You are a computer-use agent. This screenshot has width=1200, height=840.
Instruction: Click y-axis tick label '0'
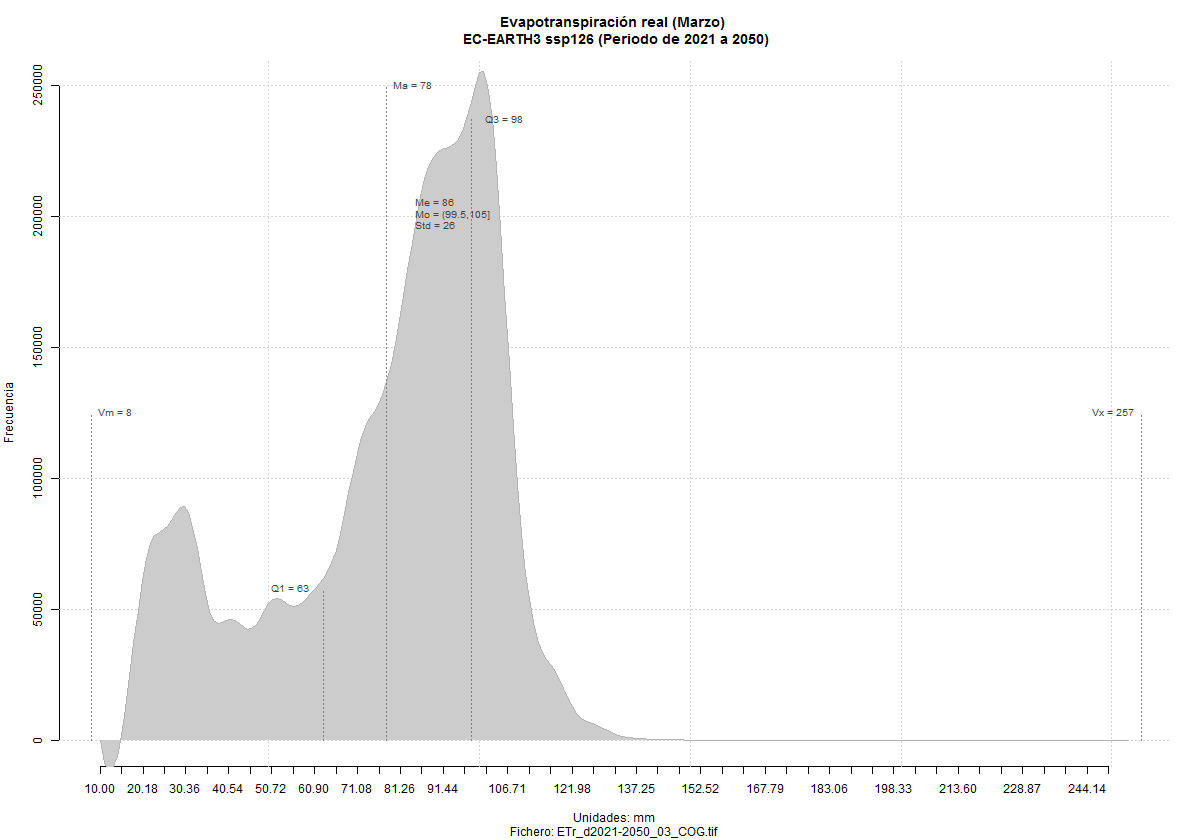(x=38, y=740)
